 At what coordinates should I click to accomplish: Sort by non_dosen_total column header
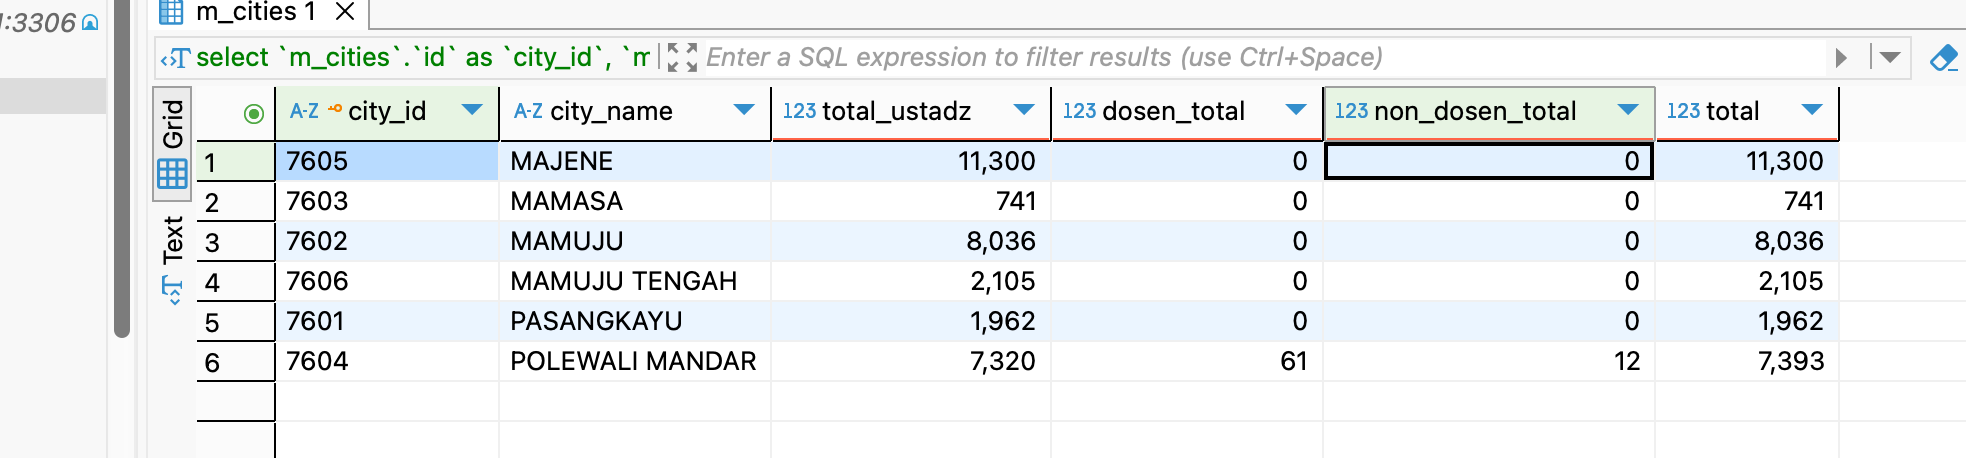tap(1474, 111)
